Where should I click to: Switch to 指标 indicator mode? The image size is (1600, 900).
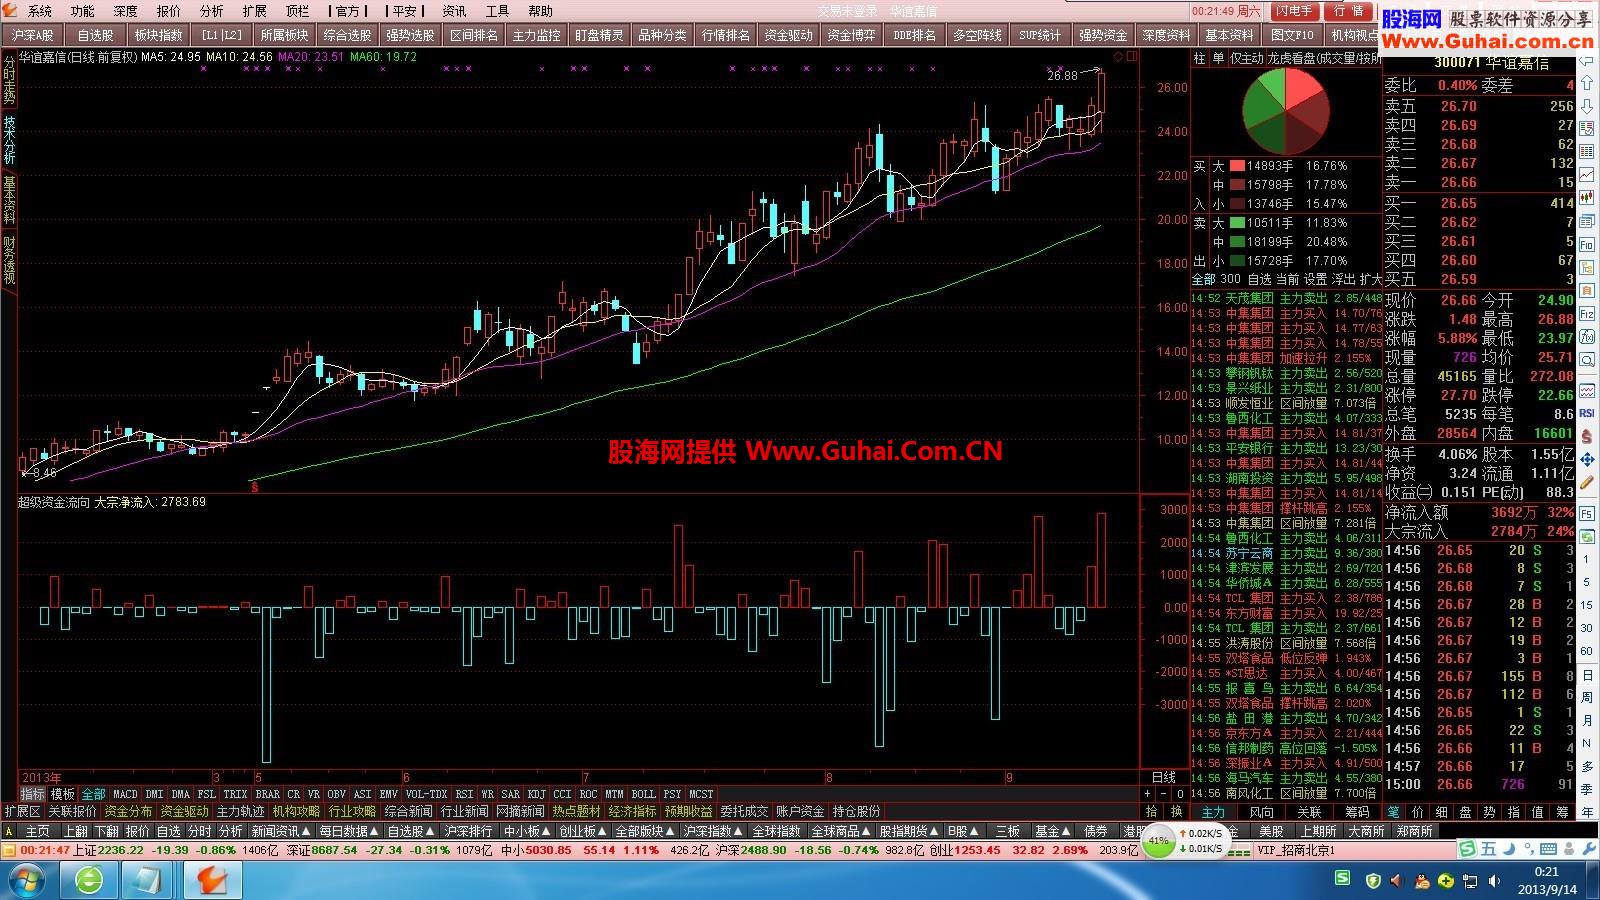(x=32, y=794)
